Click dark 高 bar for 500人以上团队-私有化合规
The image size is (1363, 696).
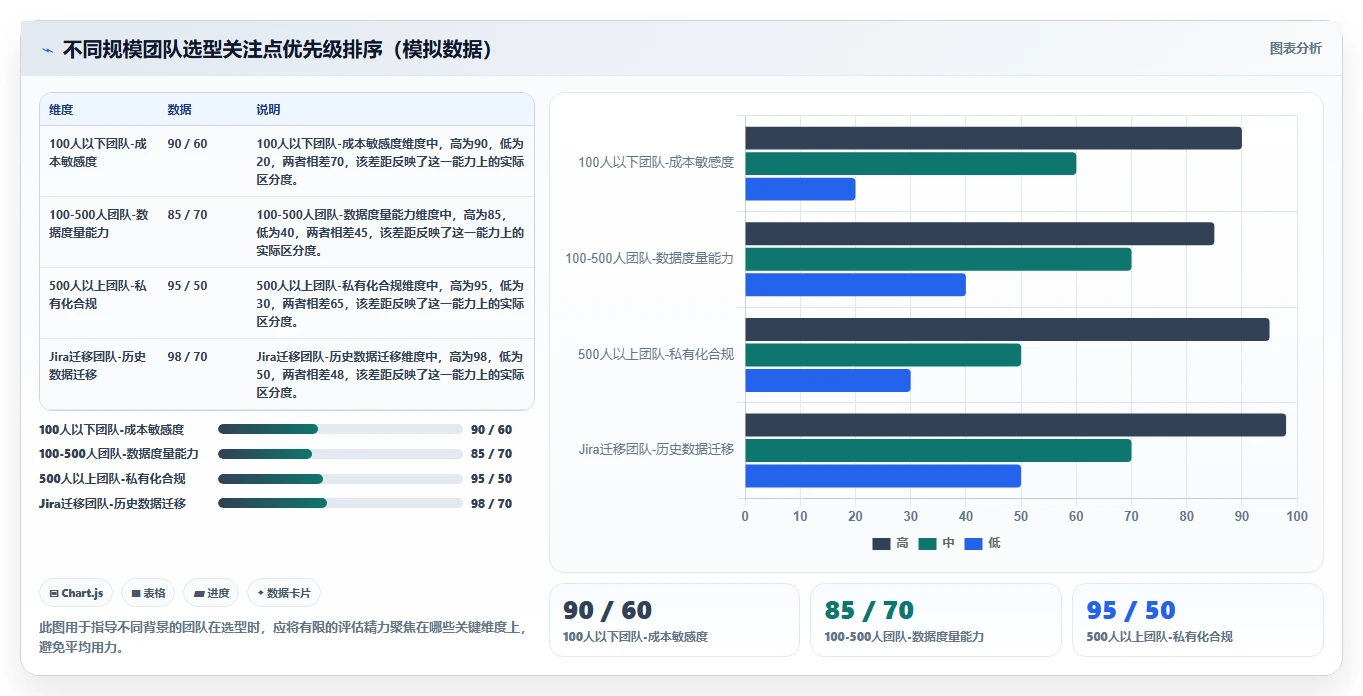pyautogui.click(x=1007, y=329)
